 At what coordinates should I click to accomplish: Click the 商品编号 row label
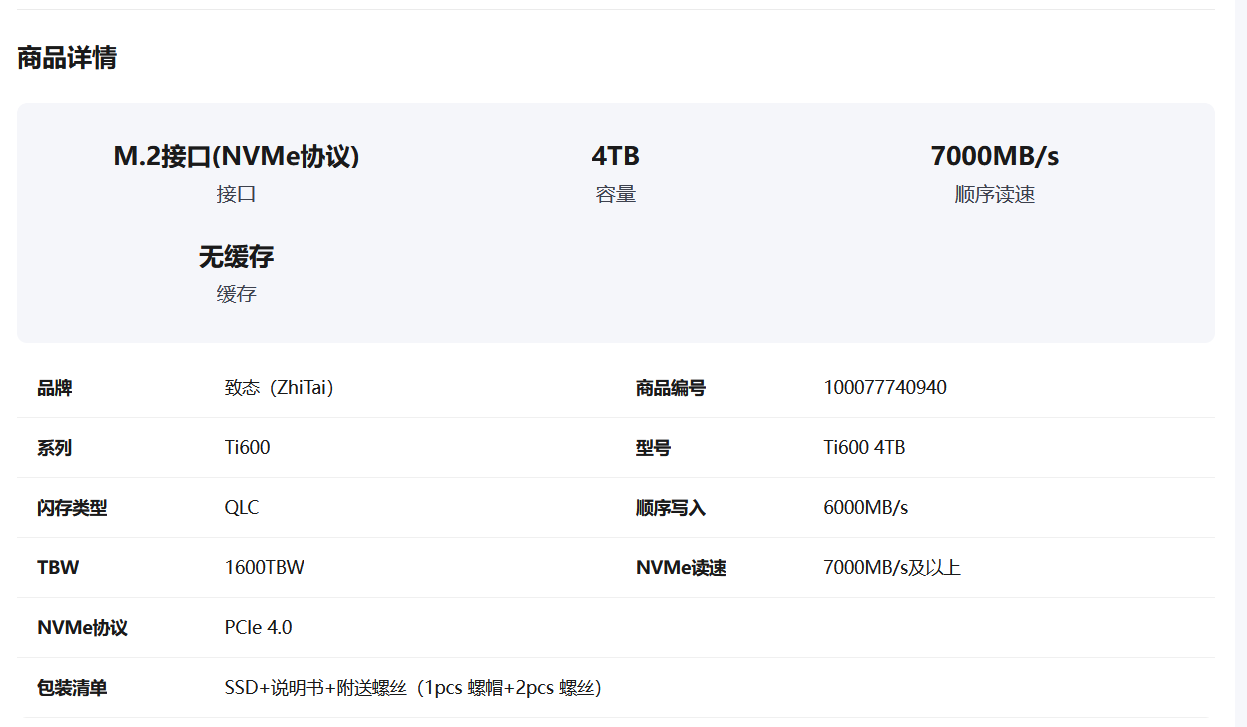(x=670, y=388)
